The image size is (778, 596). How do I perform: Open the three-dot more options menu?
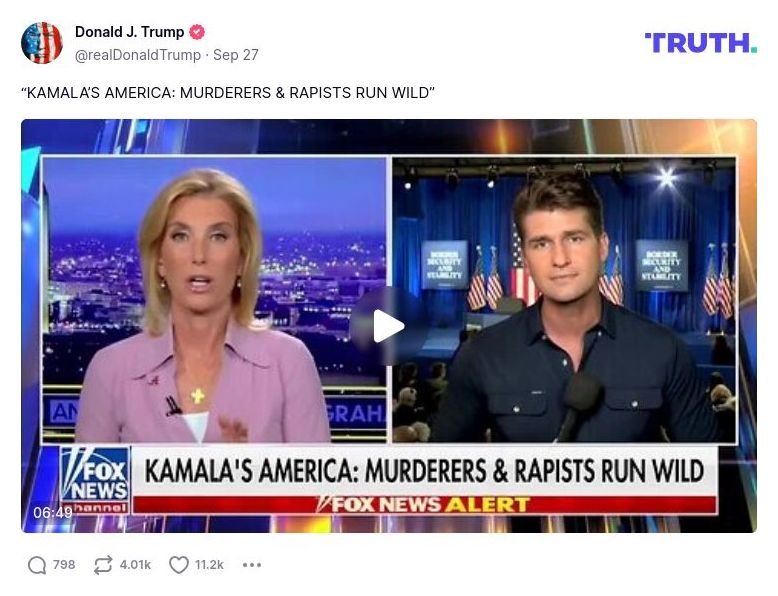[252, 565]
